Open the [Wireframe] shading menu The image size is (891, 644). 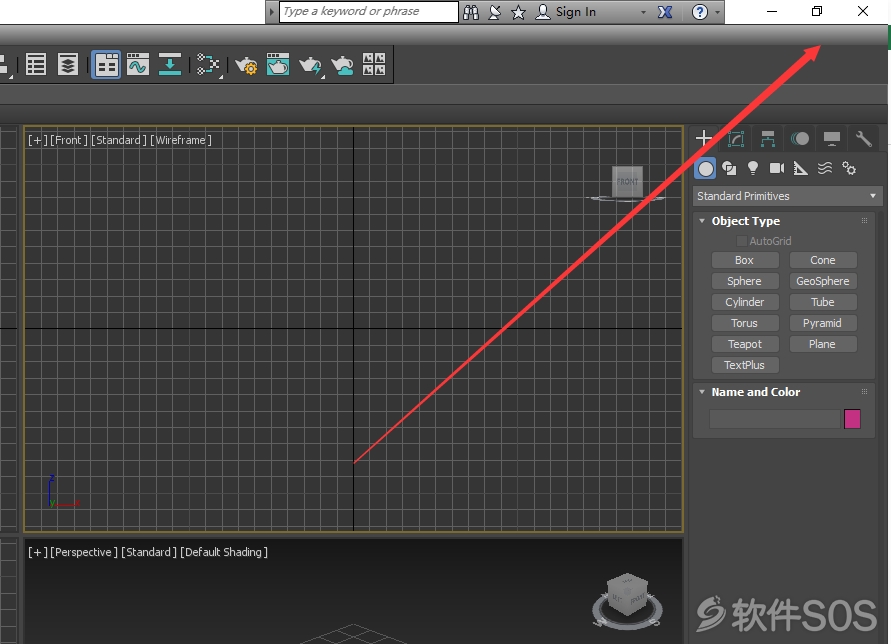pos(181,140)
